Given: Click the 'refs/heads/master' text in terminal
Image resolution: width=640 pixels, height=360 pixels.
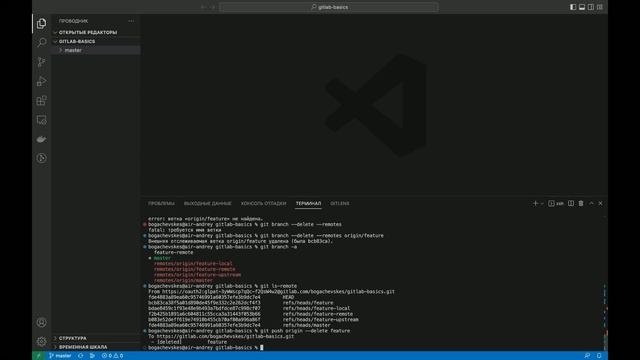Looking at the screenshot, I should click(307, 325).
